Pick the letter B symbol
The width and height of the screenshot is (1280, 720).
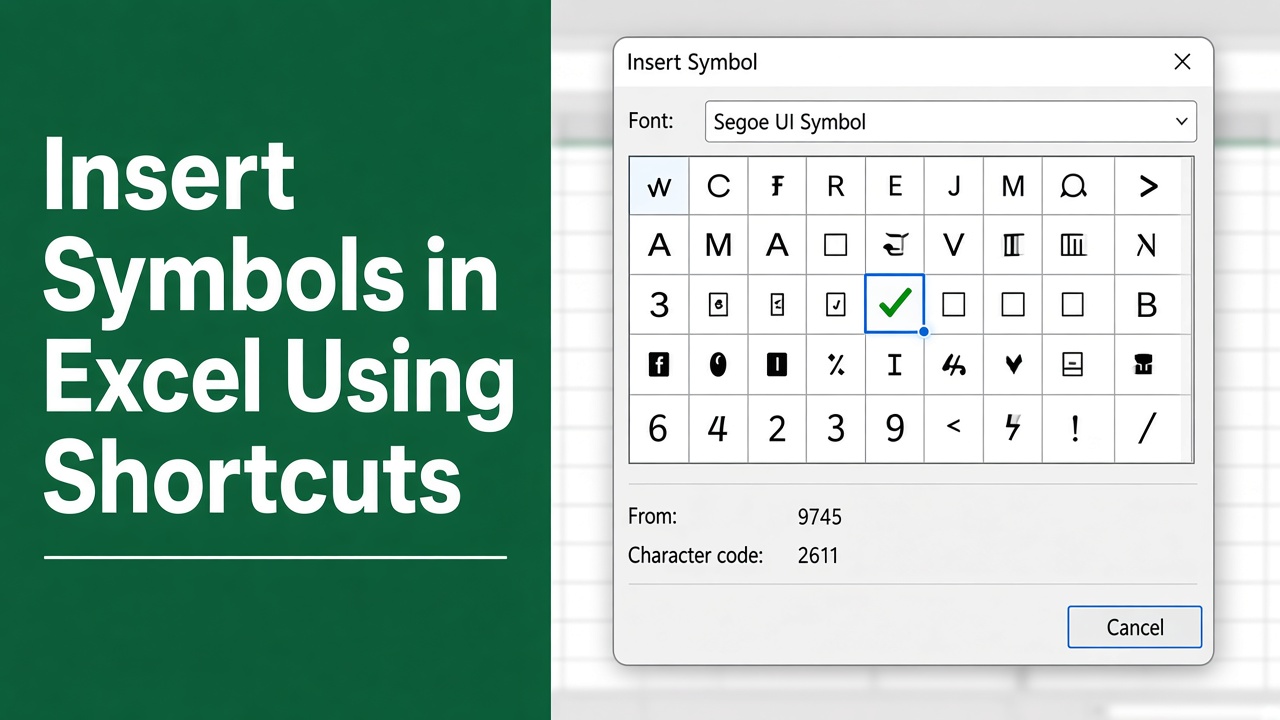tap(1148, 305)
